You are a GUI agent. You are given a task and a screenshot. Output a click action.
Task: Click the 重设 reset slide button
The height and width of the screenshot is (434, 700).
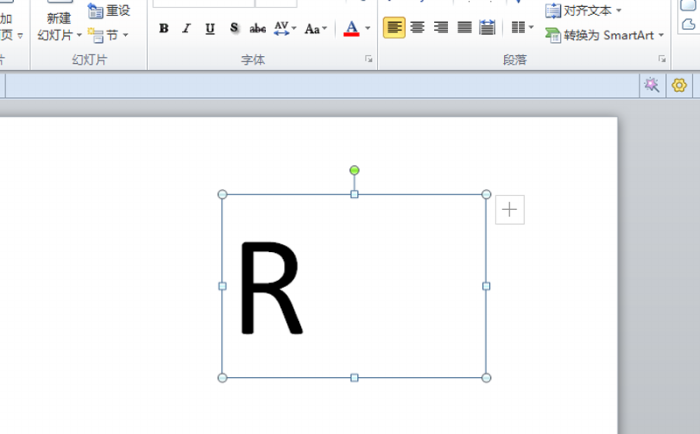[109, 11]
